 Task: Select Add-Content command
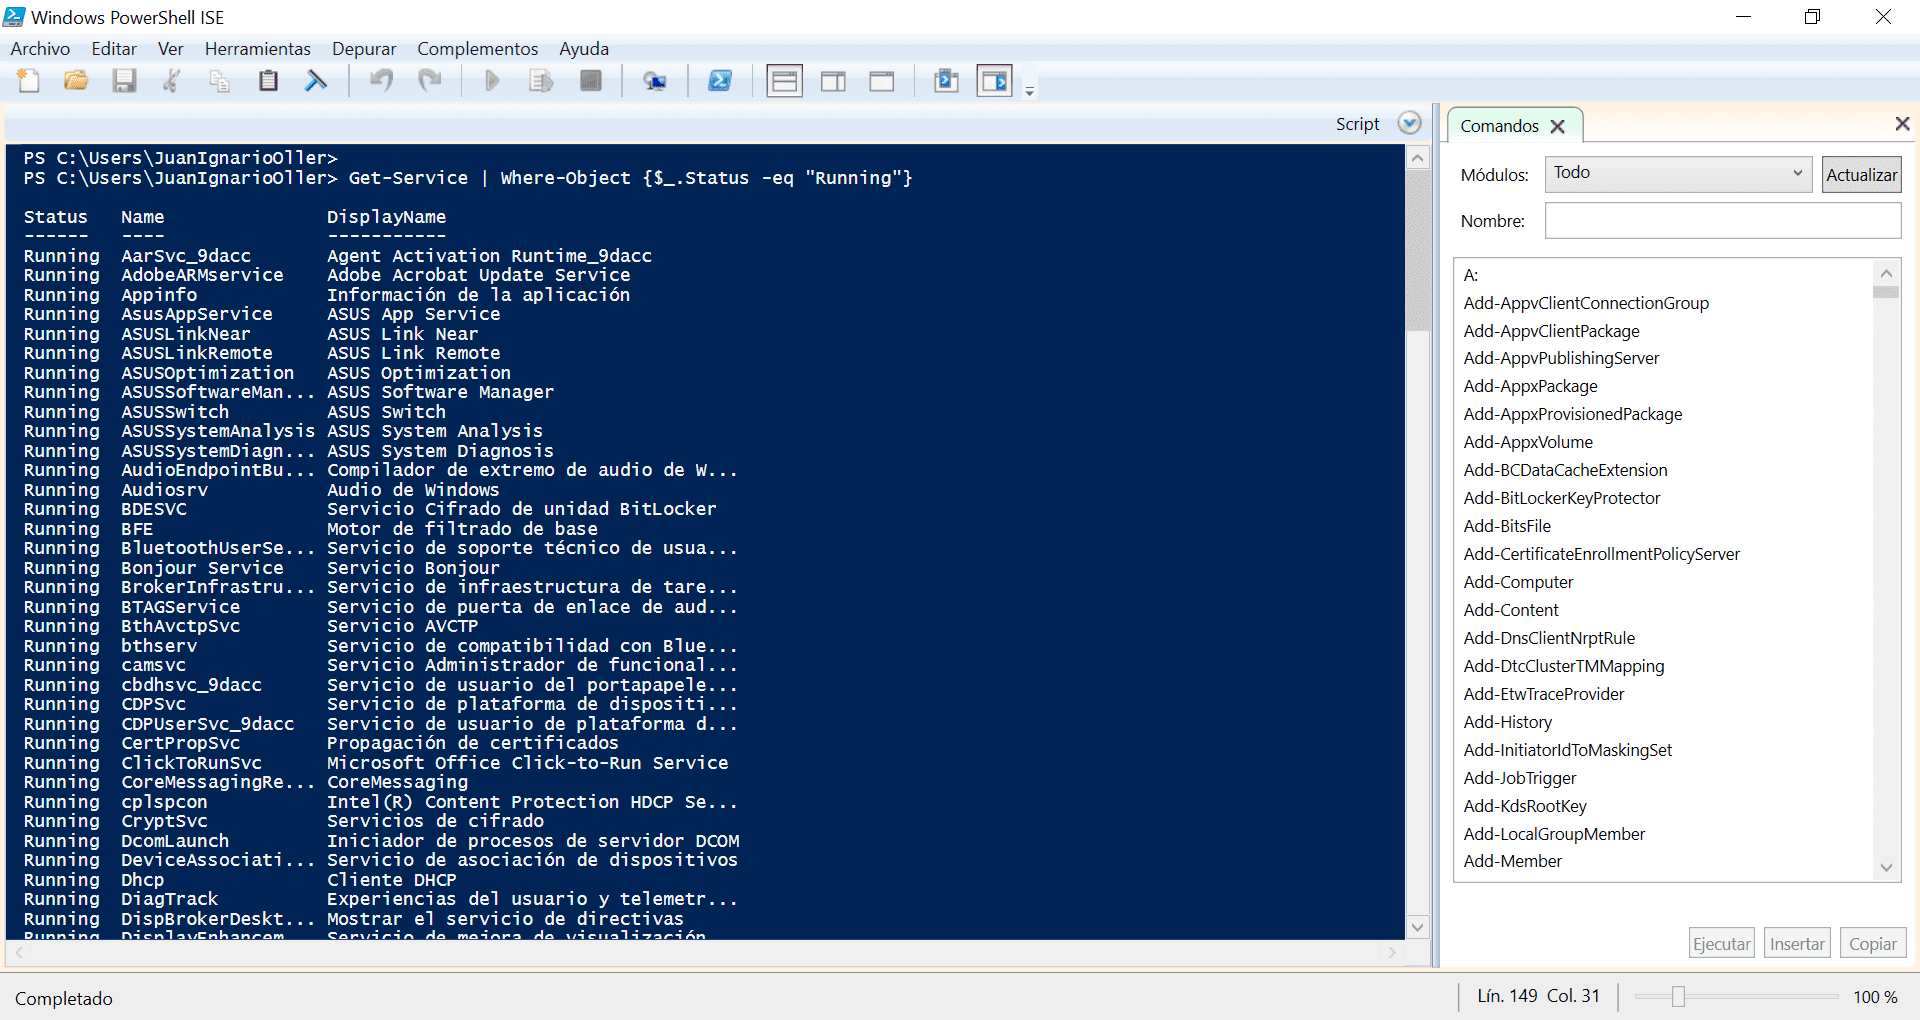[x=1511, y=610]
